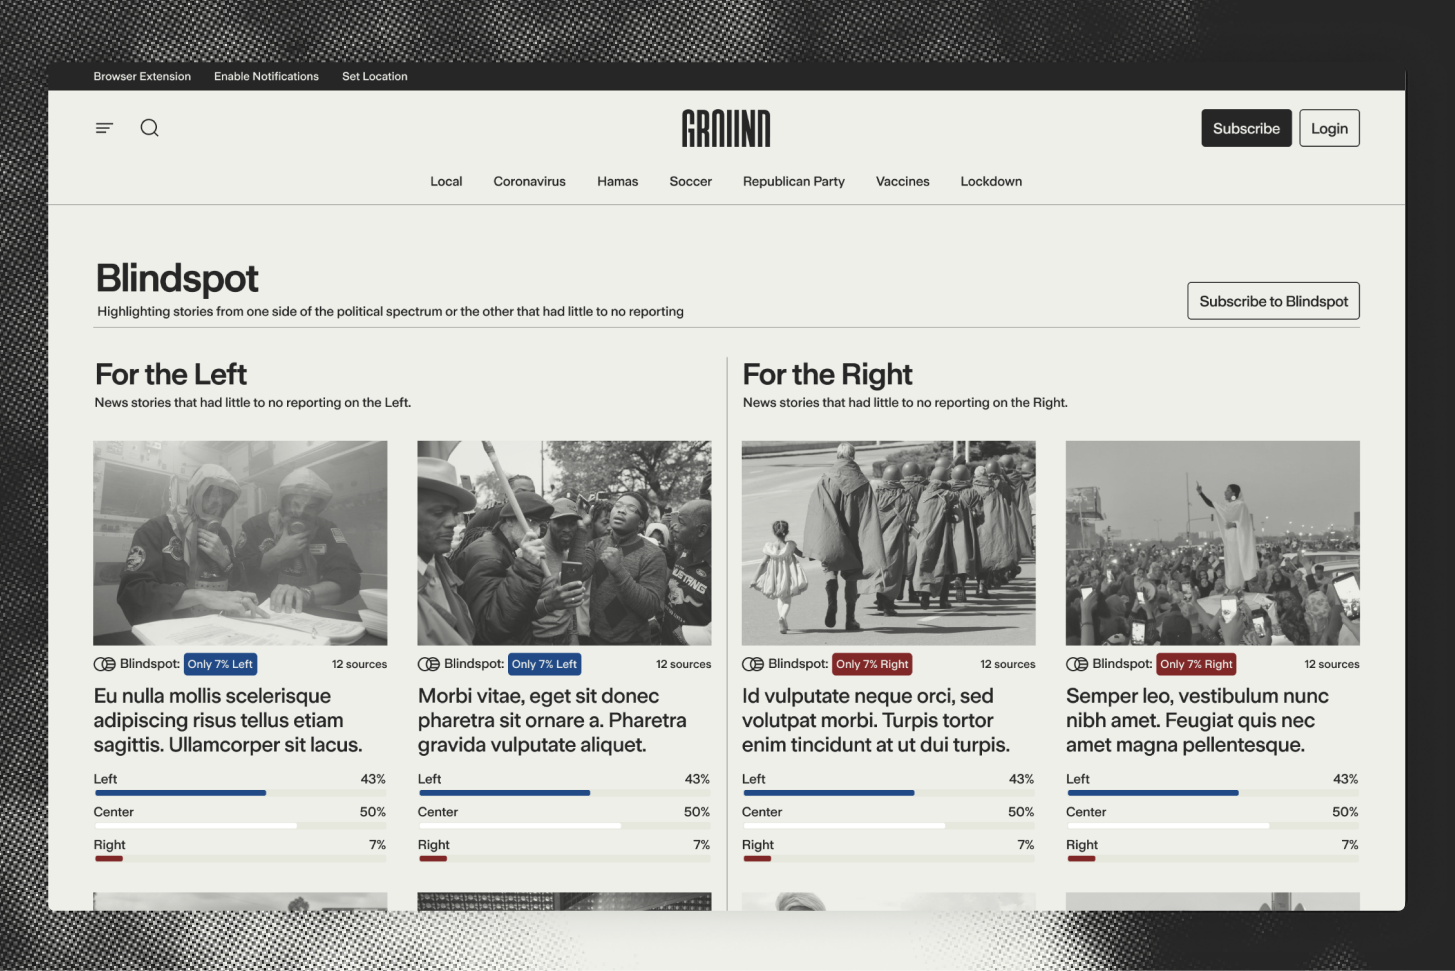Click the Subscribe to Blindspot button

point(1273,301)
